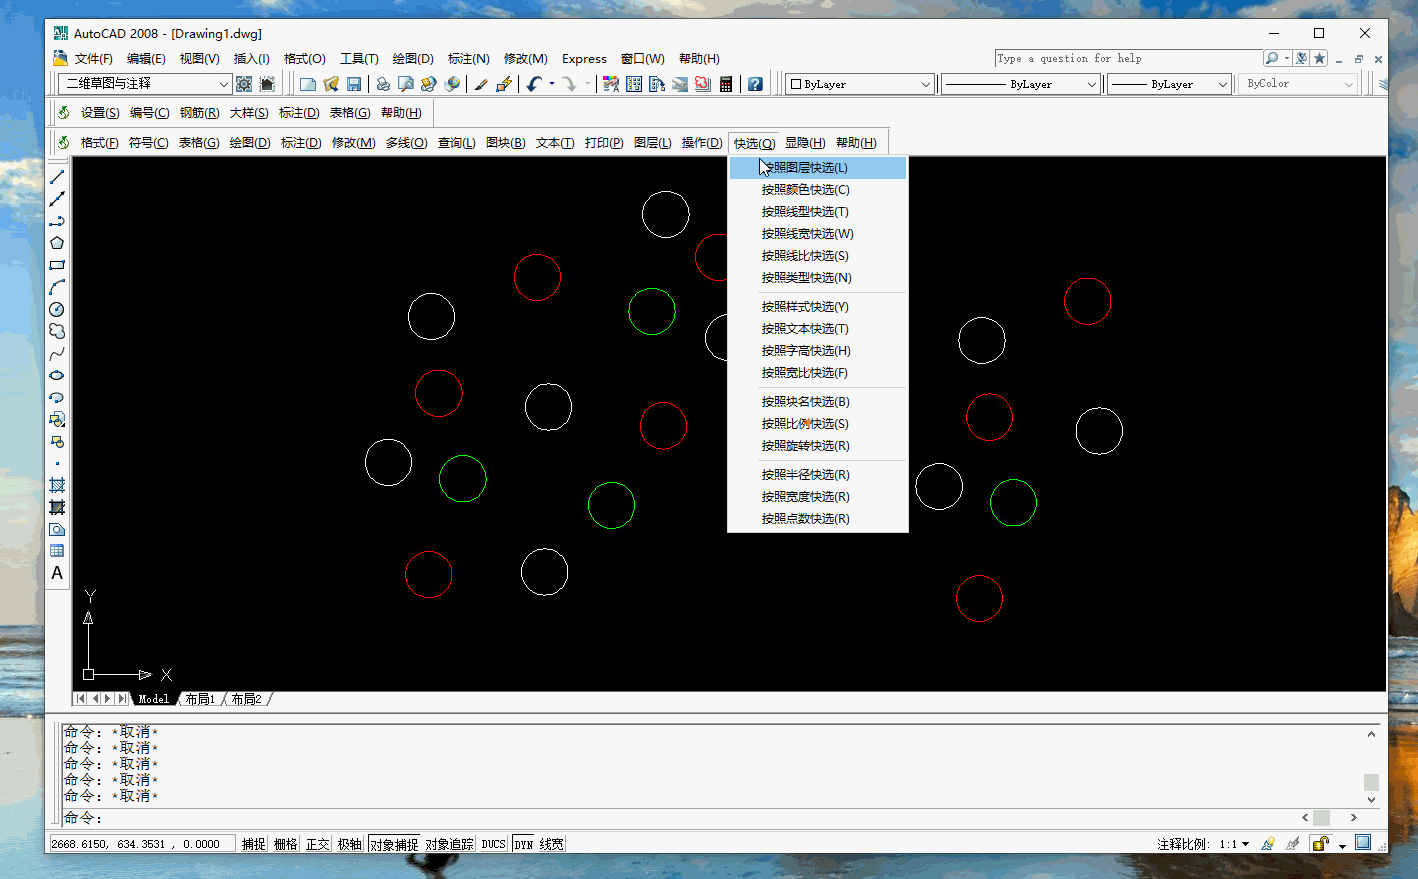This screenshot has width=1418, height=879.
Task: Select the Spline tool
Action: [x=57, y=353]
